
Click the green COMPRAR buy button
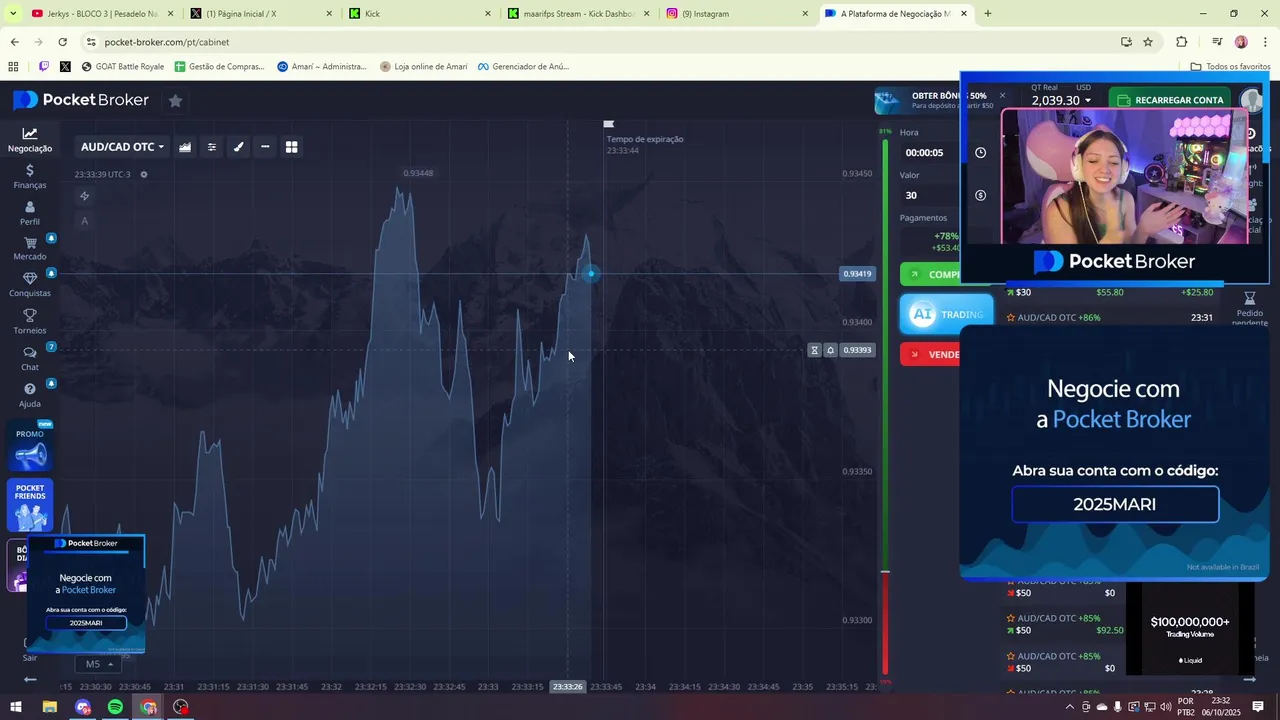click(930, 274)
